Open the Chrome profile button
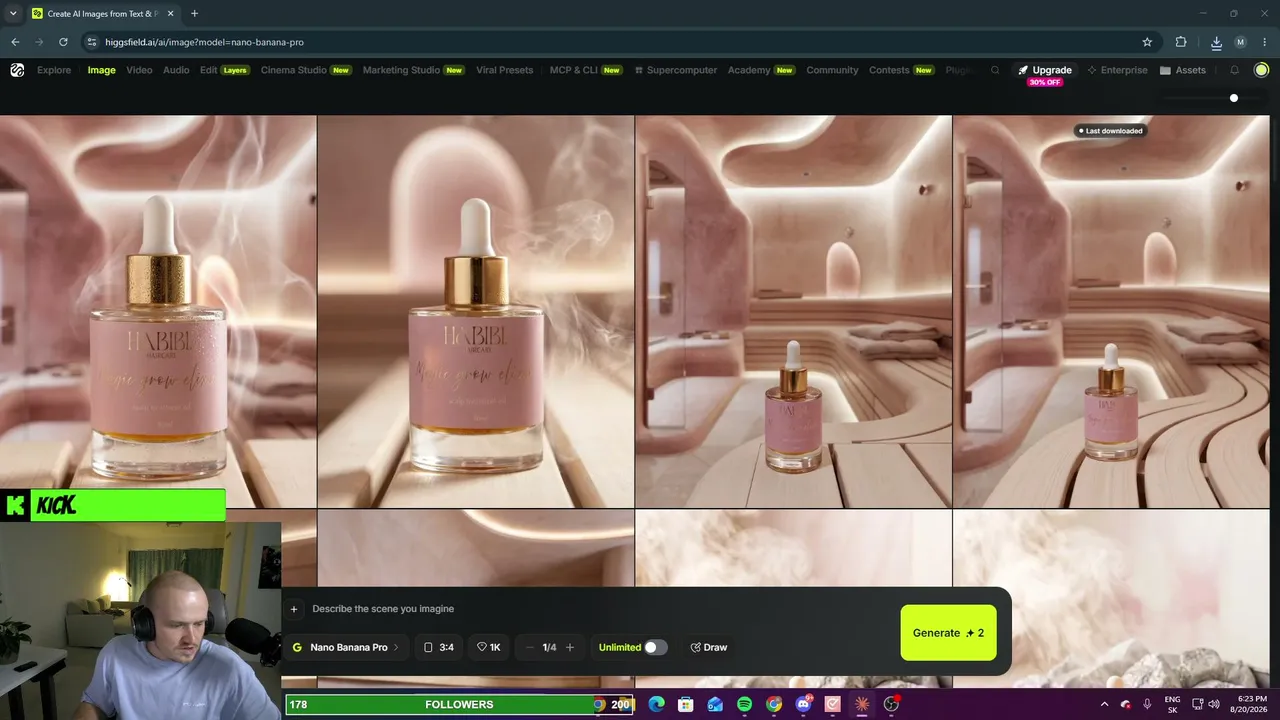Screen dimensions: 1280x720 [x=1240, y=42]
